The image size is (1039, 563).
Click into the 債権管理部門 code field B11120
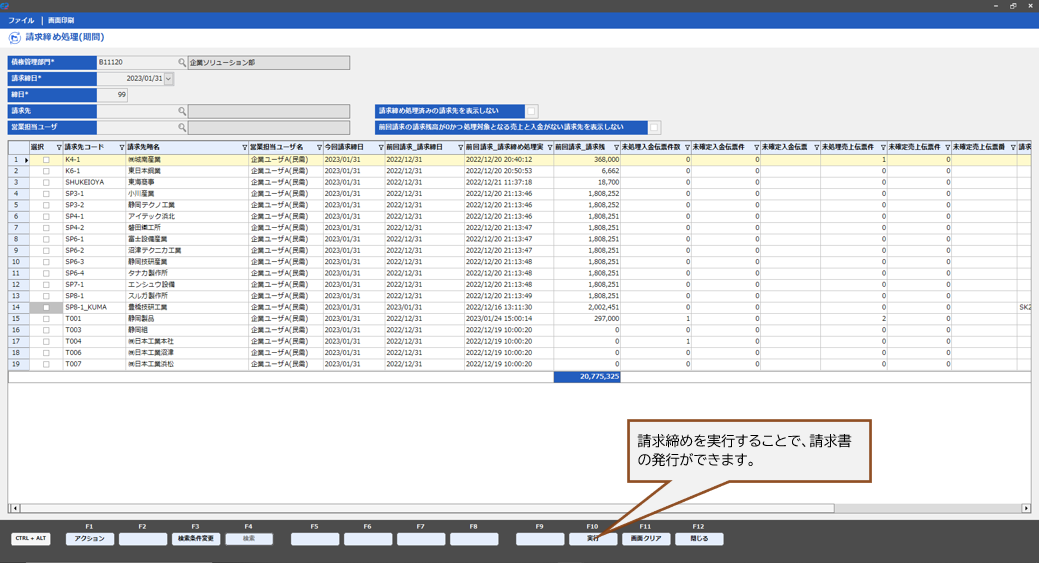tap(137, 62)
